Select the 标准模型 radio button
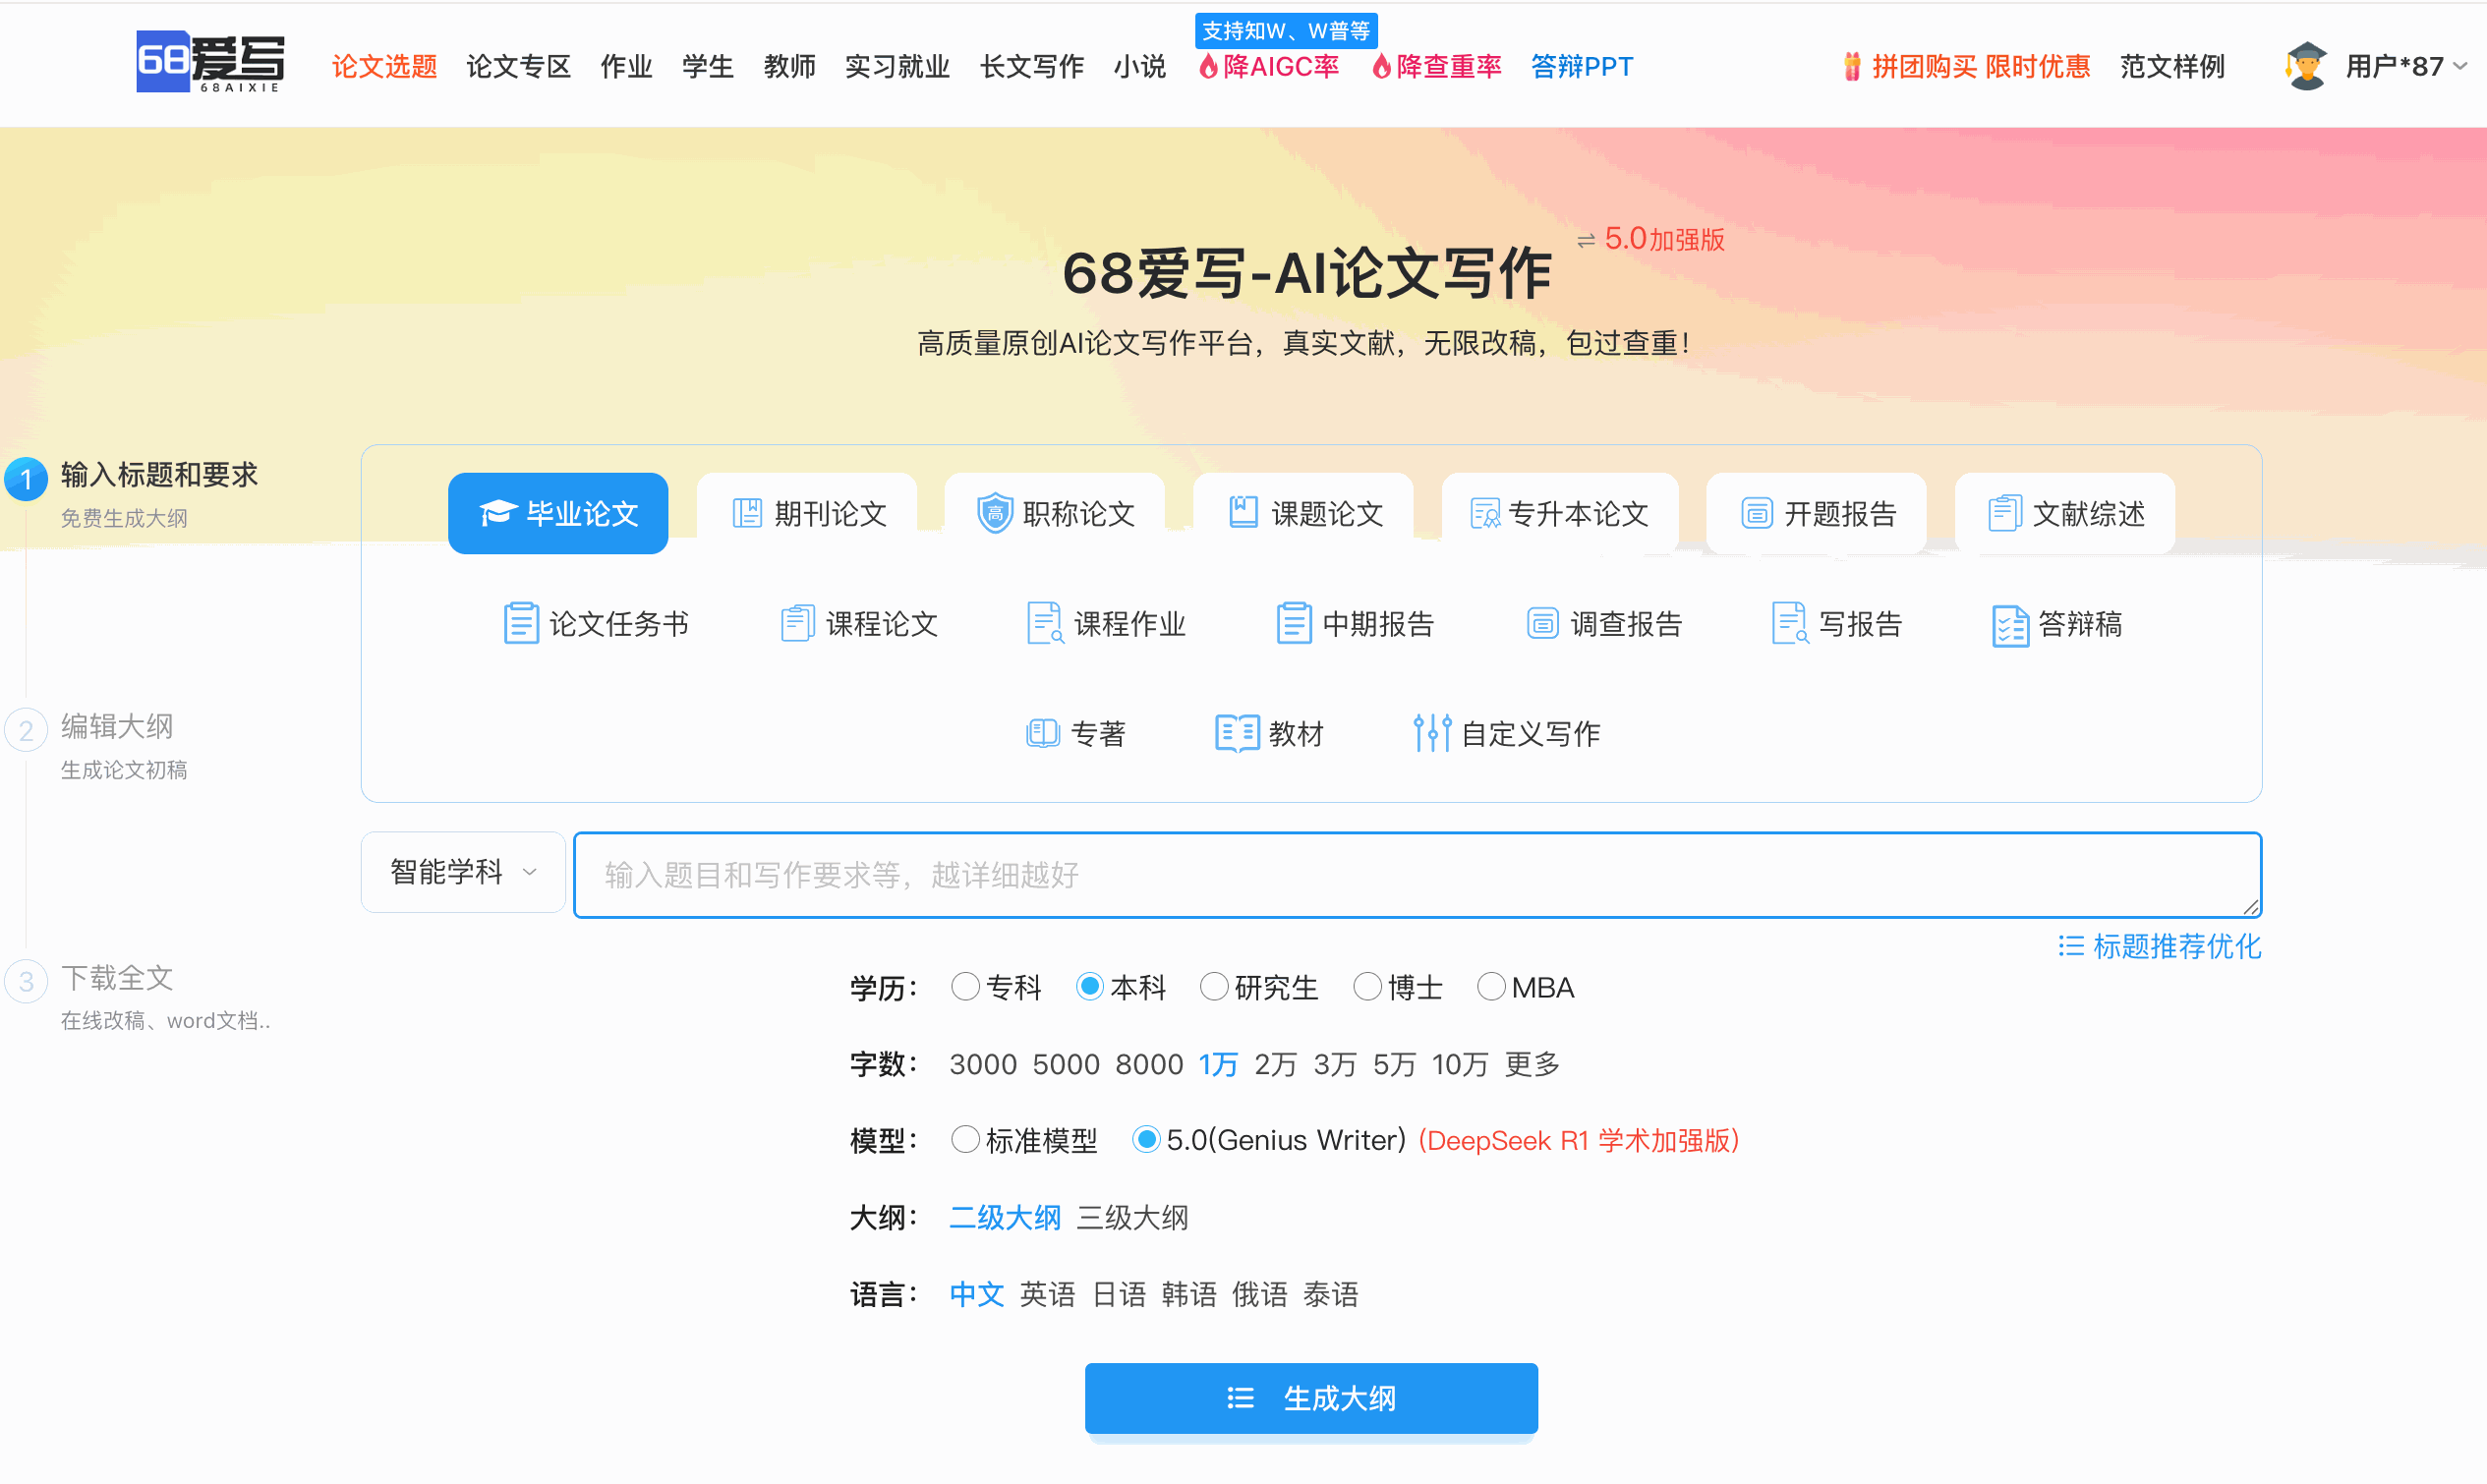This screenshot has height=1484, width=2487. tap(965, 1139)
